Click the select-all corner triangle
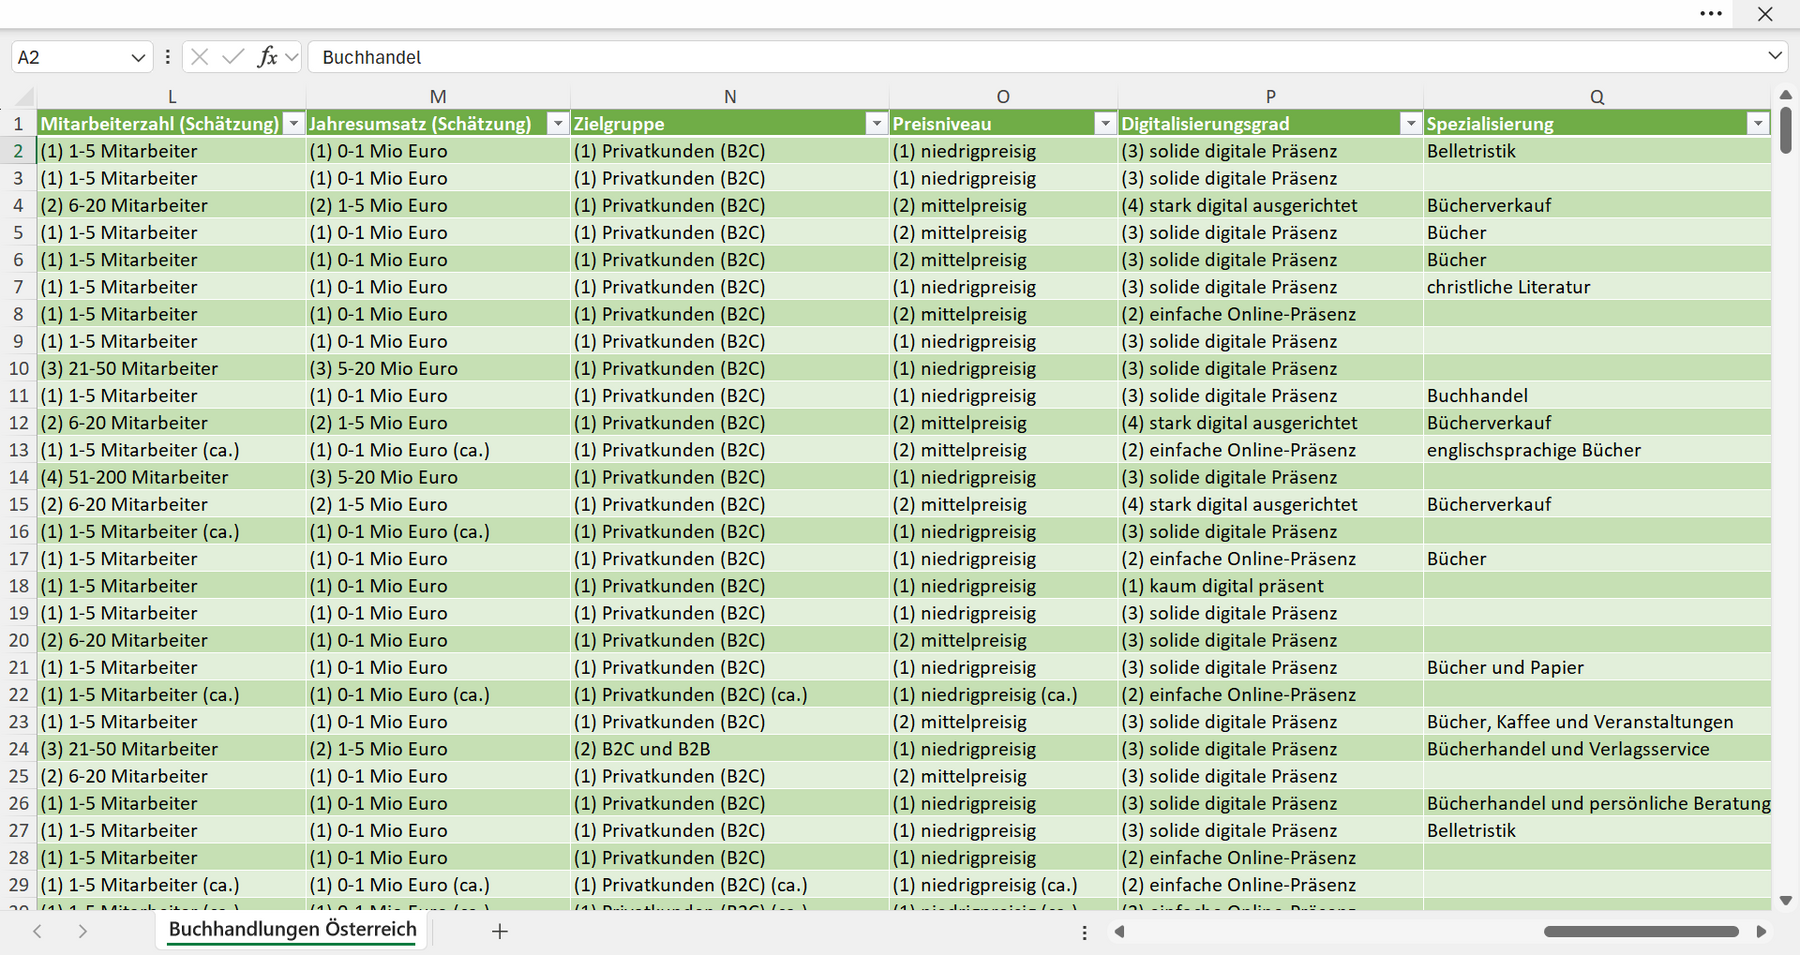 (x=25, y=97)
